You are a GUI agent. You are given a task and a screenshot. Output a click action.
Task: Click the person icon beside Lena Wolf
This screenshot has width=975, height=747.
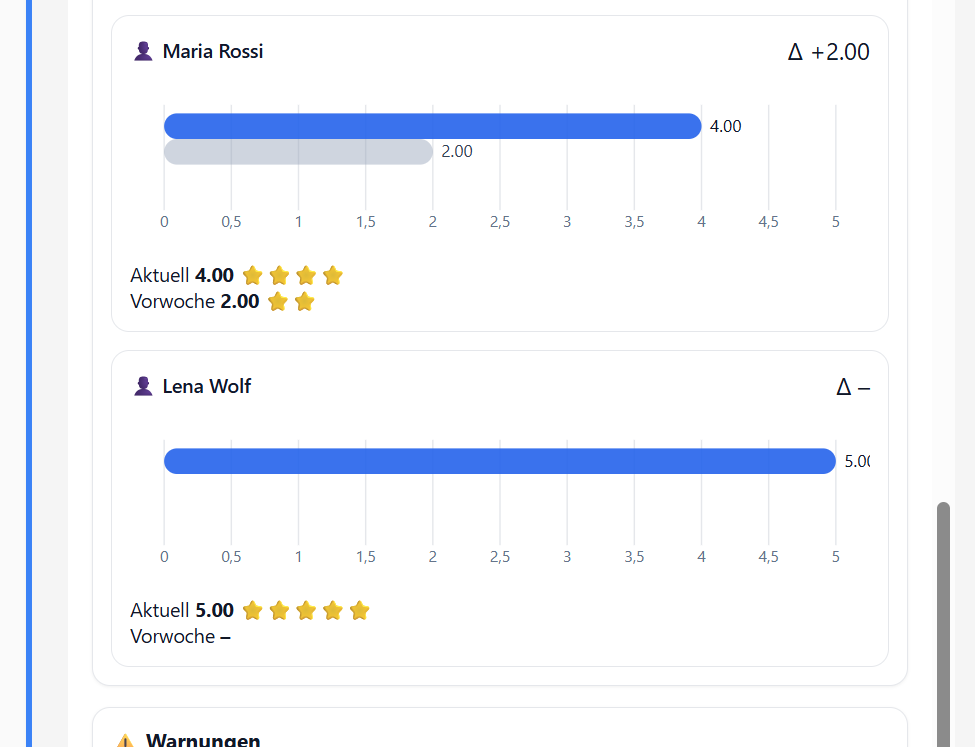[142, 386]
